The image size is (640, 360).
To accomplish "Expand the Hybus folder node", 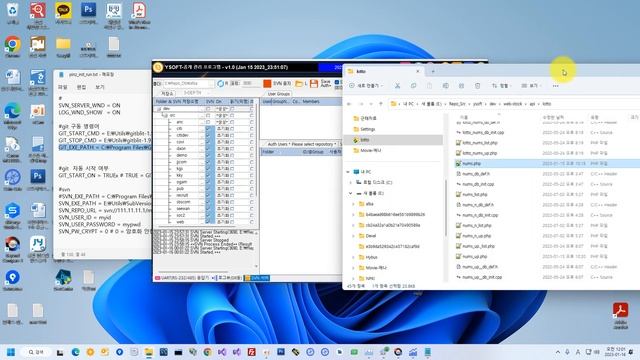I will coord(353,257).
